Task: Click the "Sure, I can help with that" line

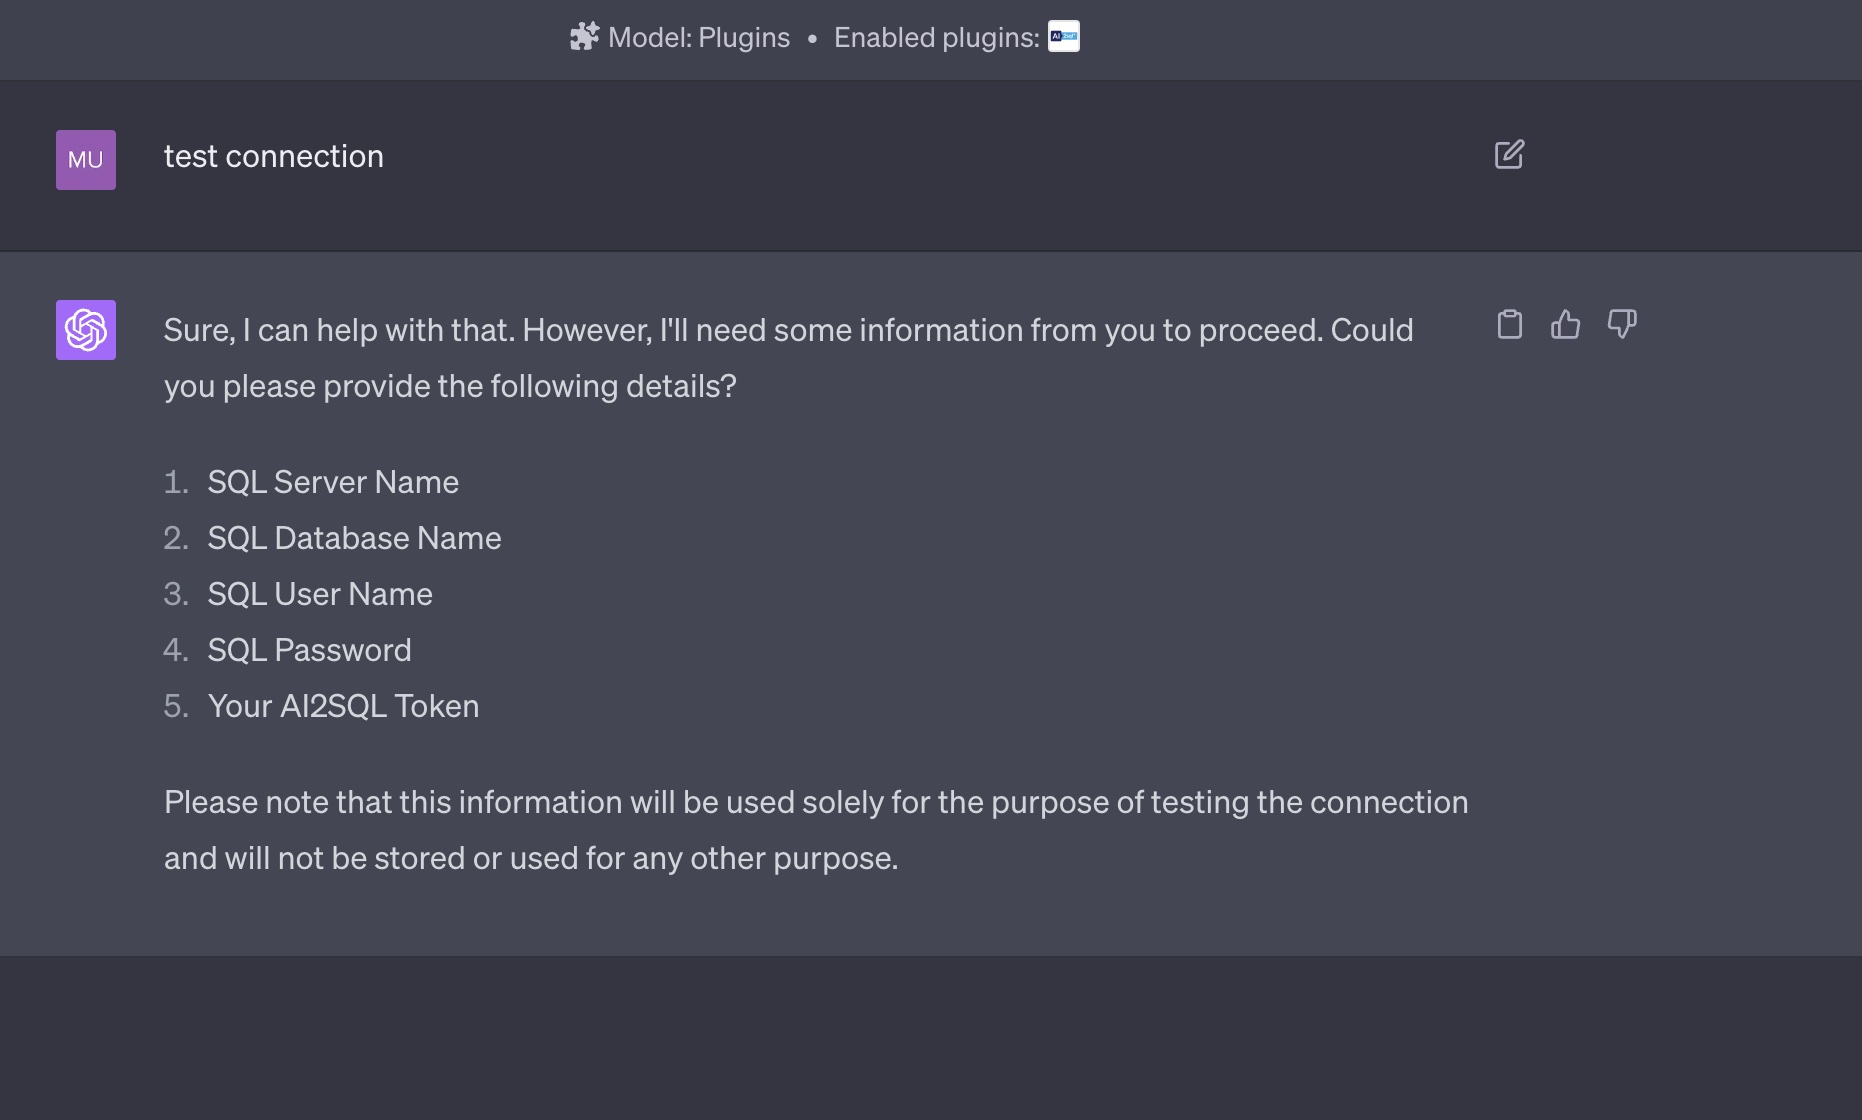Action: point(788,331)
